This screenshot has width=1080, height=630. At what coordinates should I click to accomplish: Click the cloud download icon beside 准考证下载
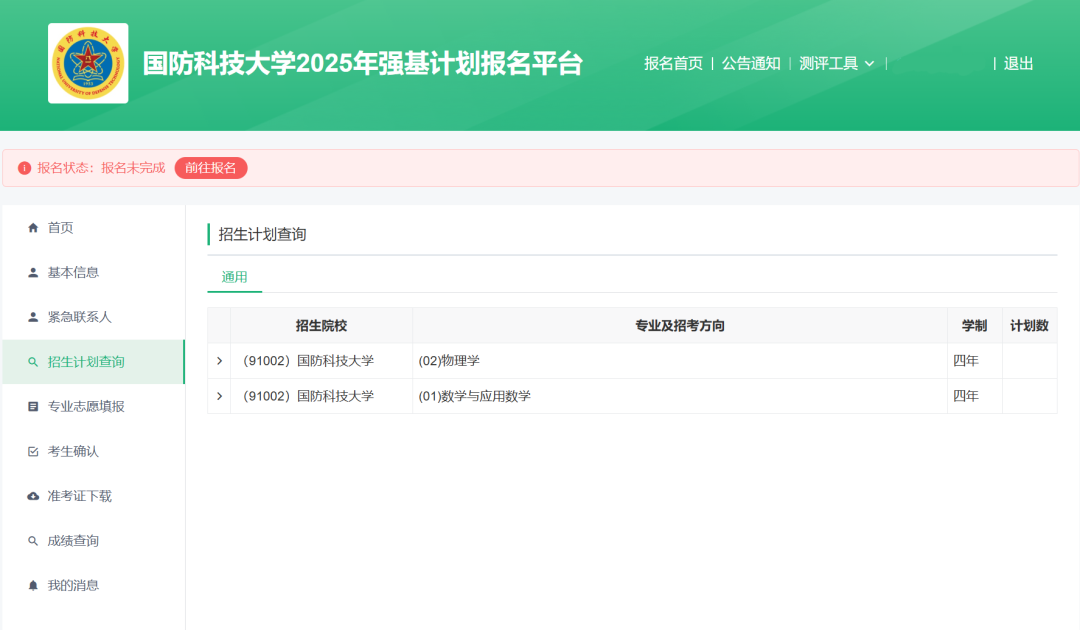[33, 496]
